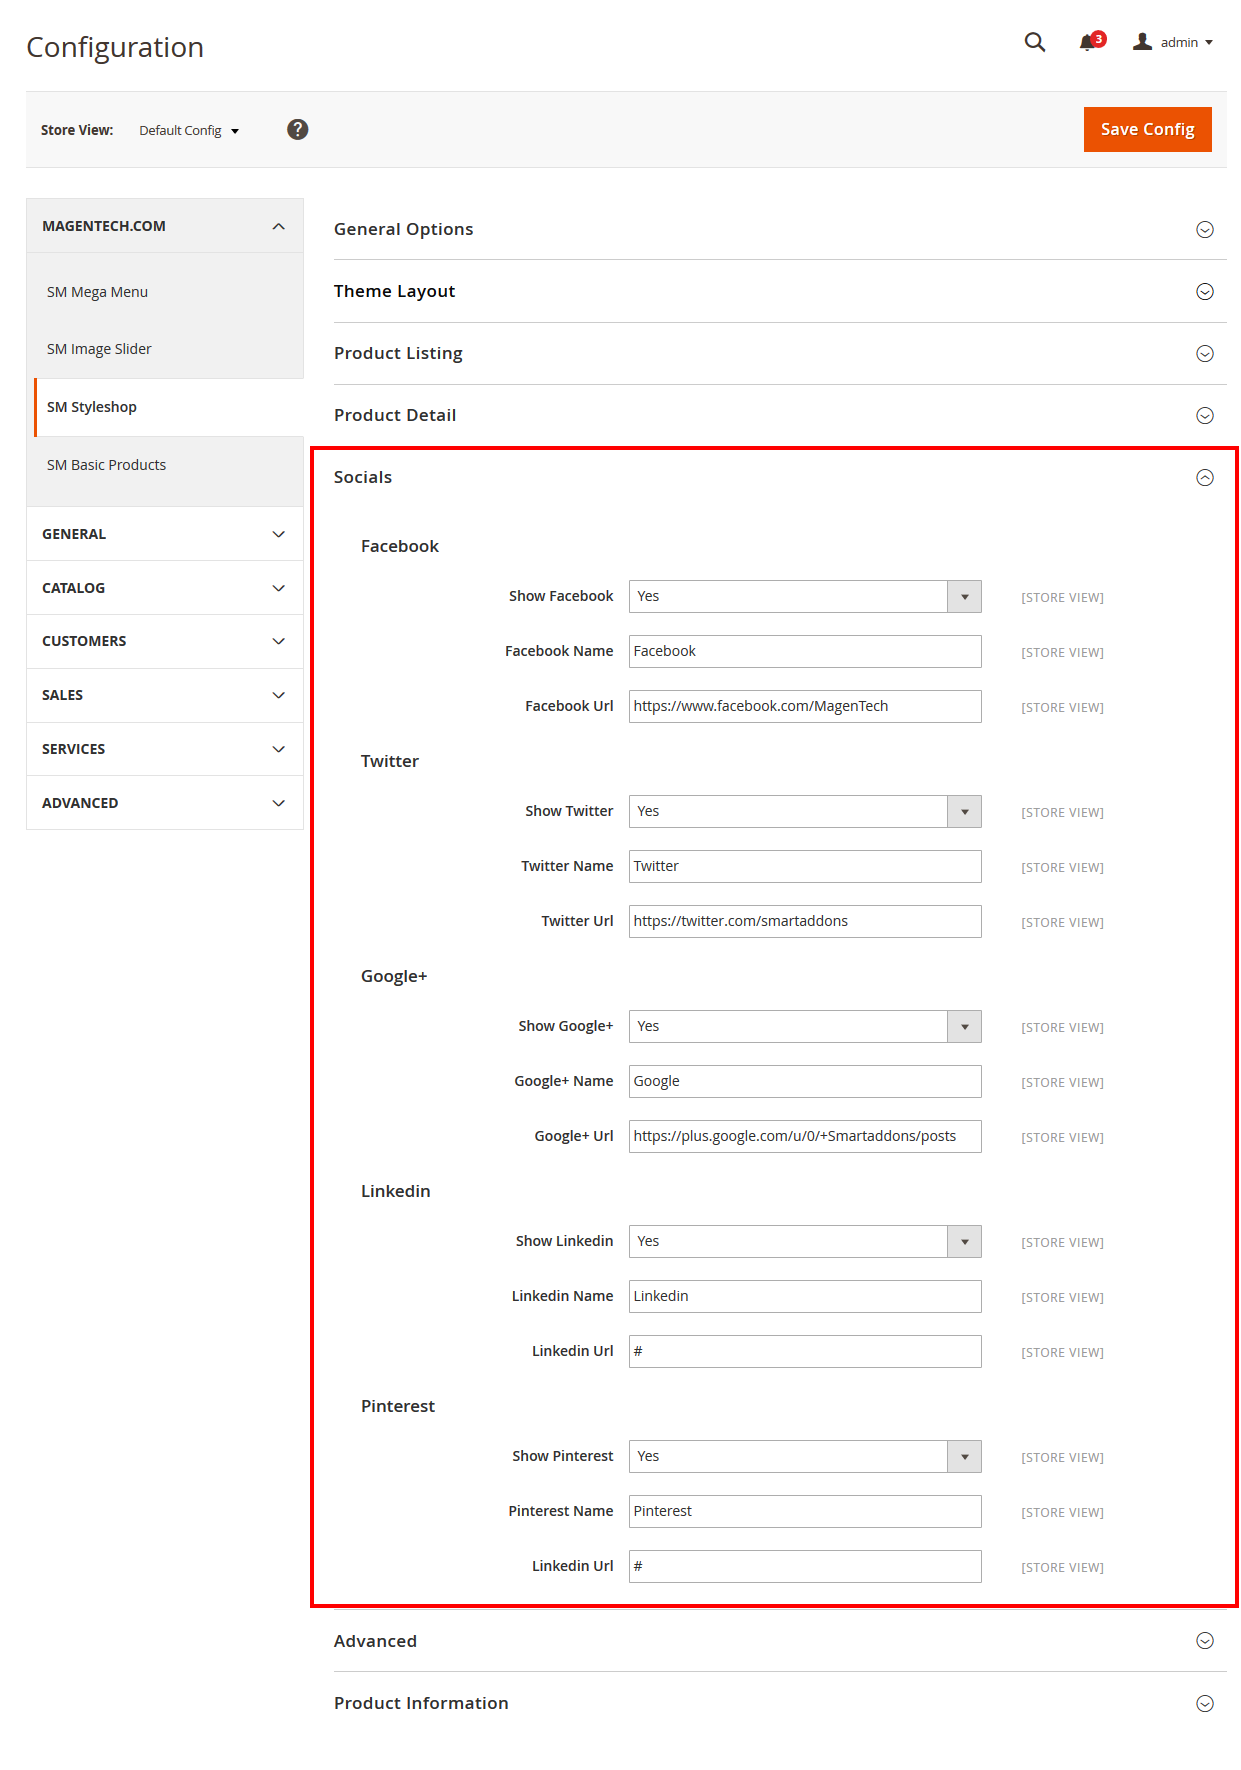
Task: Click the Theme Layout section title
Action: pyautogui.click(x=394, y=291)
